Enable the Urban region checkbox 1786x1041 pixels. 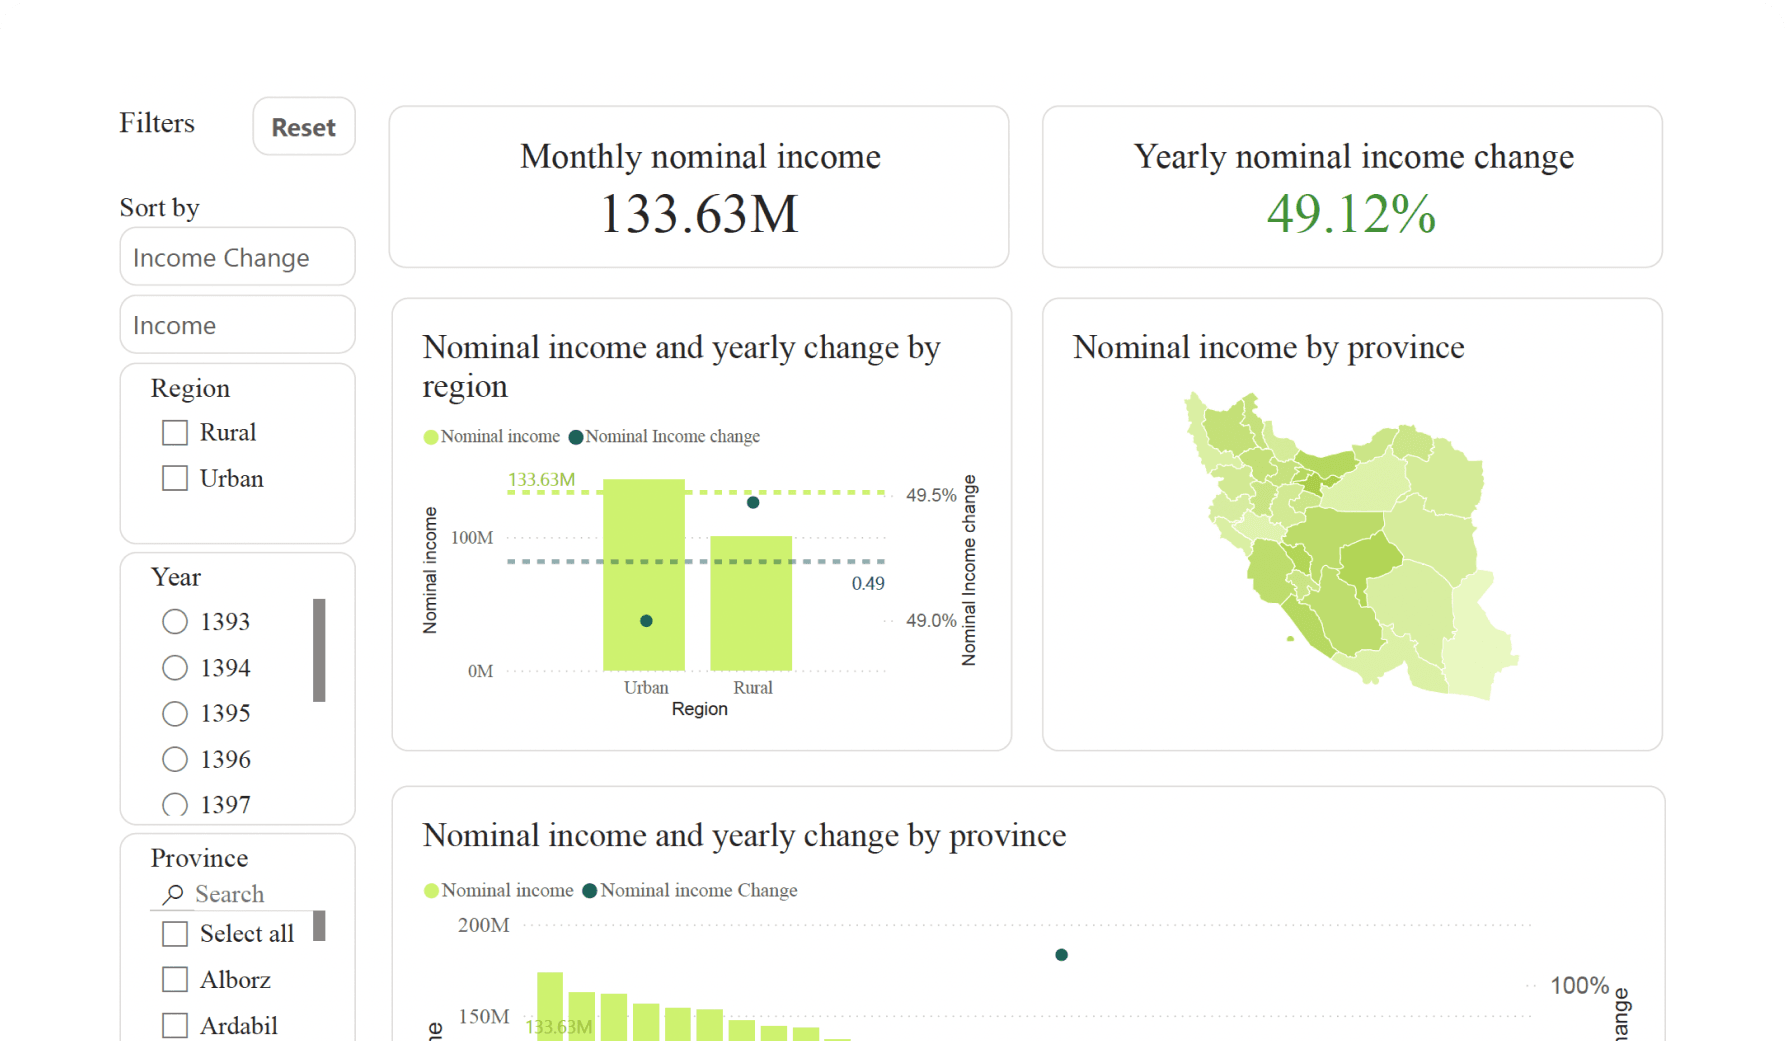pyautogui.click(x=175, y=477)
